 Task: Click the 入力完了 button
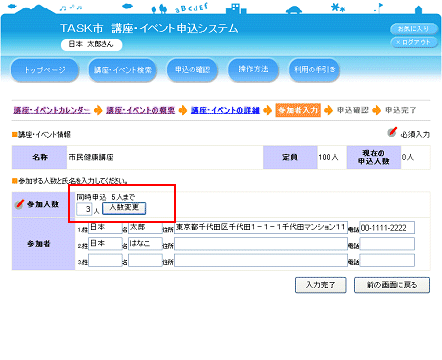tap(321, 285)
